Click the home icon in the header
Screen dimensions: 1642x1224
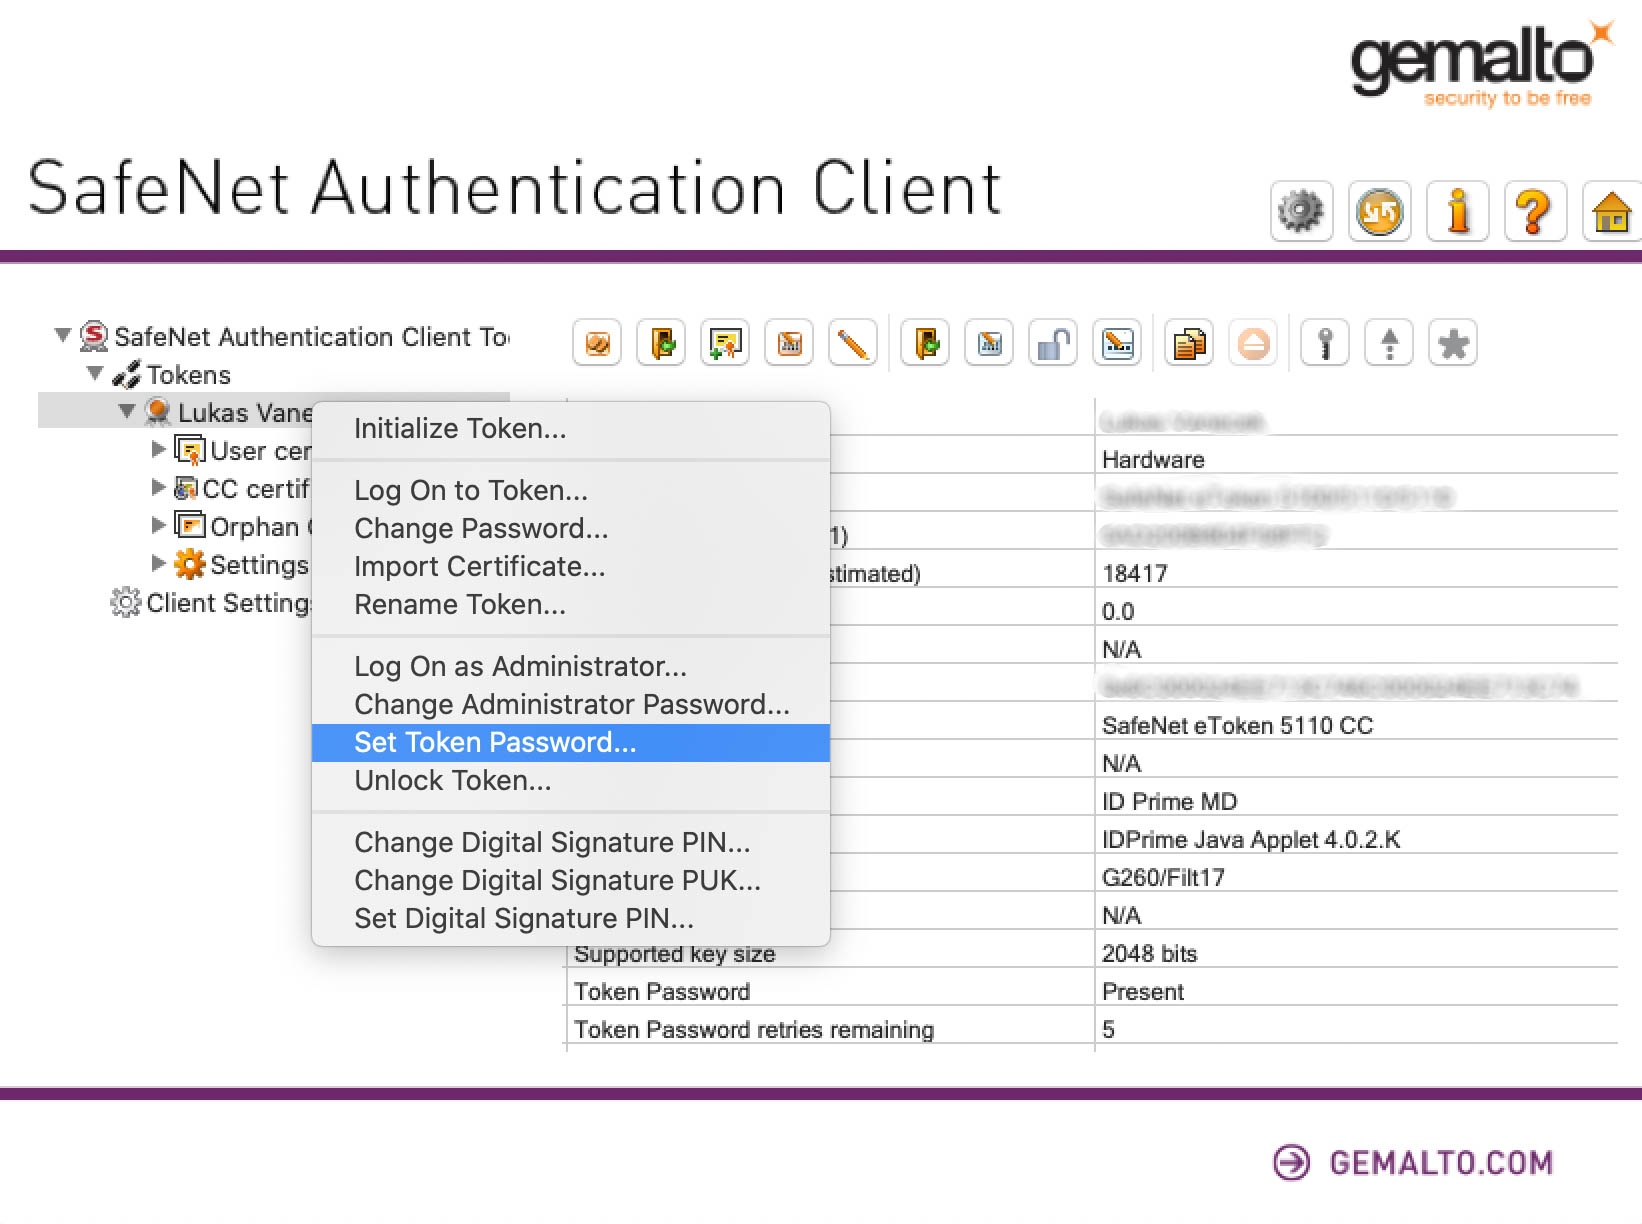click(x=1611, y=211)
